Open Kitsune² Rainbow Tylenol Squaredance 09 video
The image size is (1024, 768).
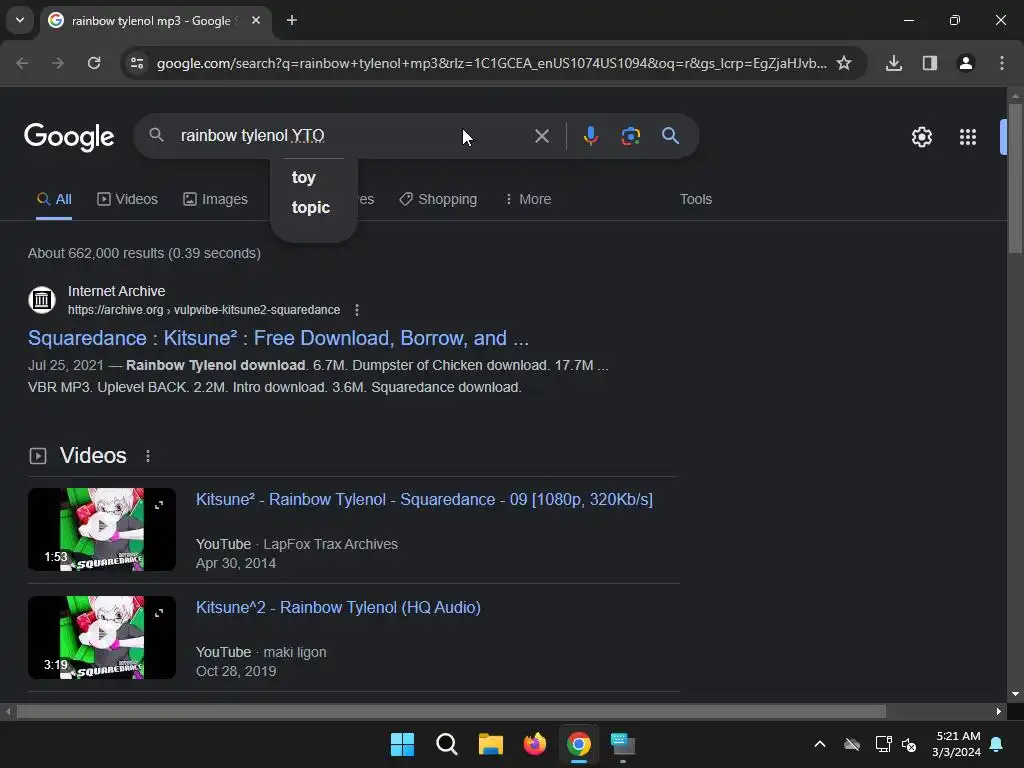coord(424,500)
